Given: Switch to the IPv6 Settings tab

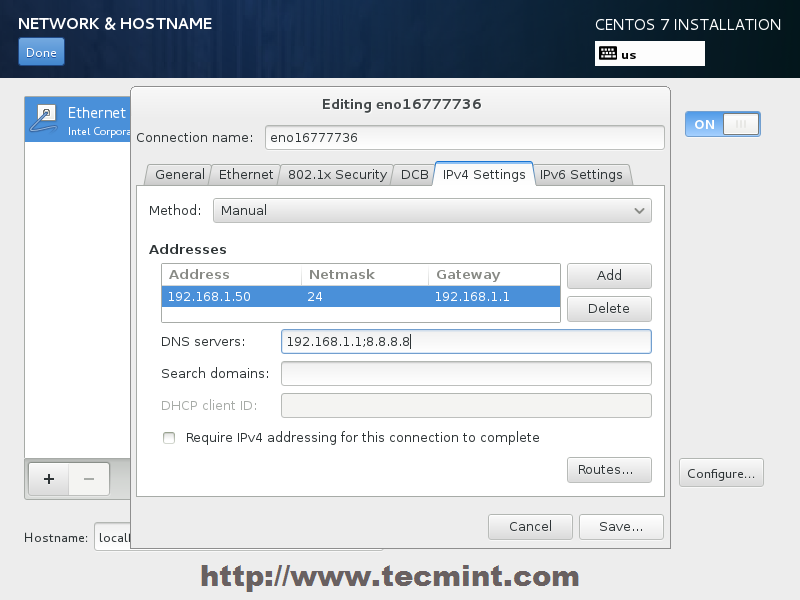Looking at the screenshot, I should (x=581, y=174).
